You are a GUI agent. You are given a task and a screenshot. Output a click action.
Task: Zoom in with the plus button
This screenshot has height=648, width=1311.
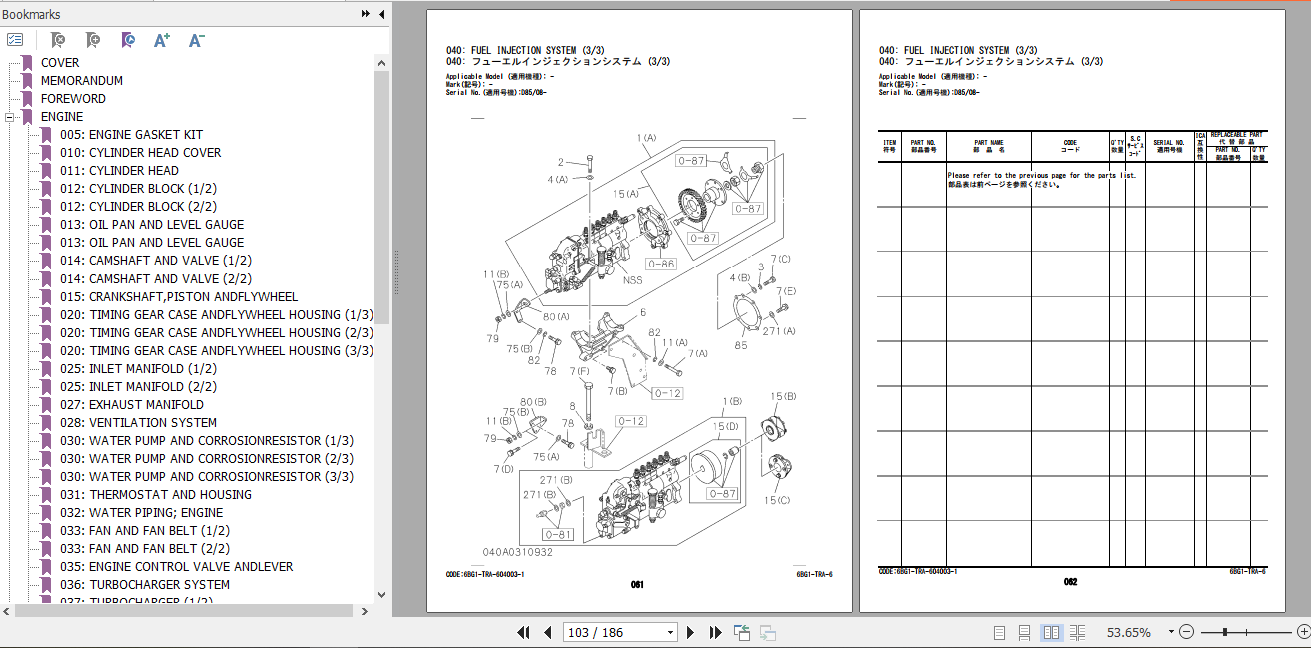coord(1302,632)
